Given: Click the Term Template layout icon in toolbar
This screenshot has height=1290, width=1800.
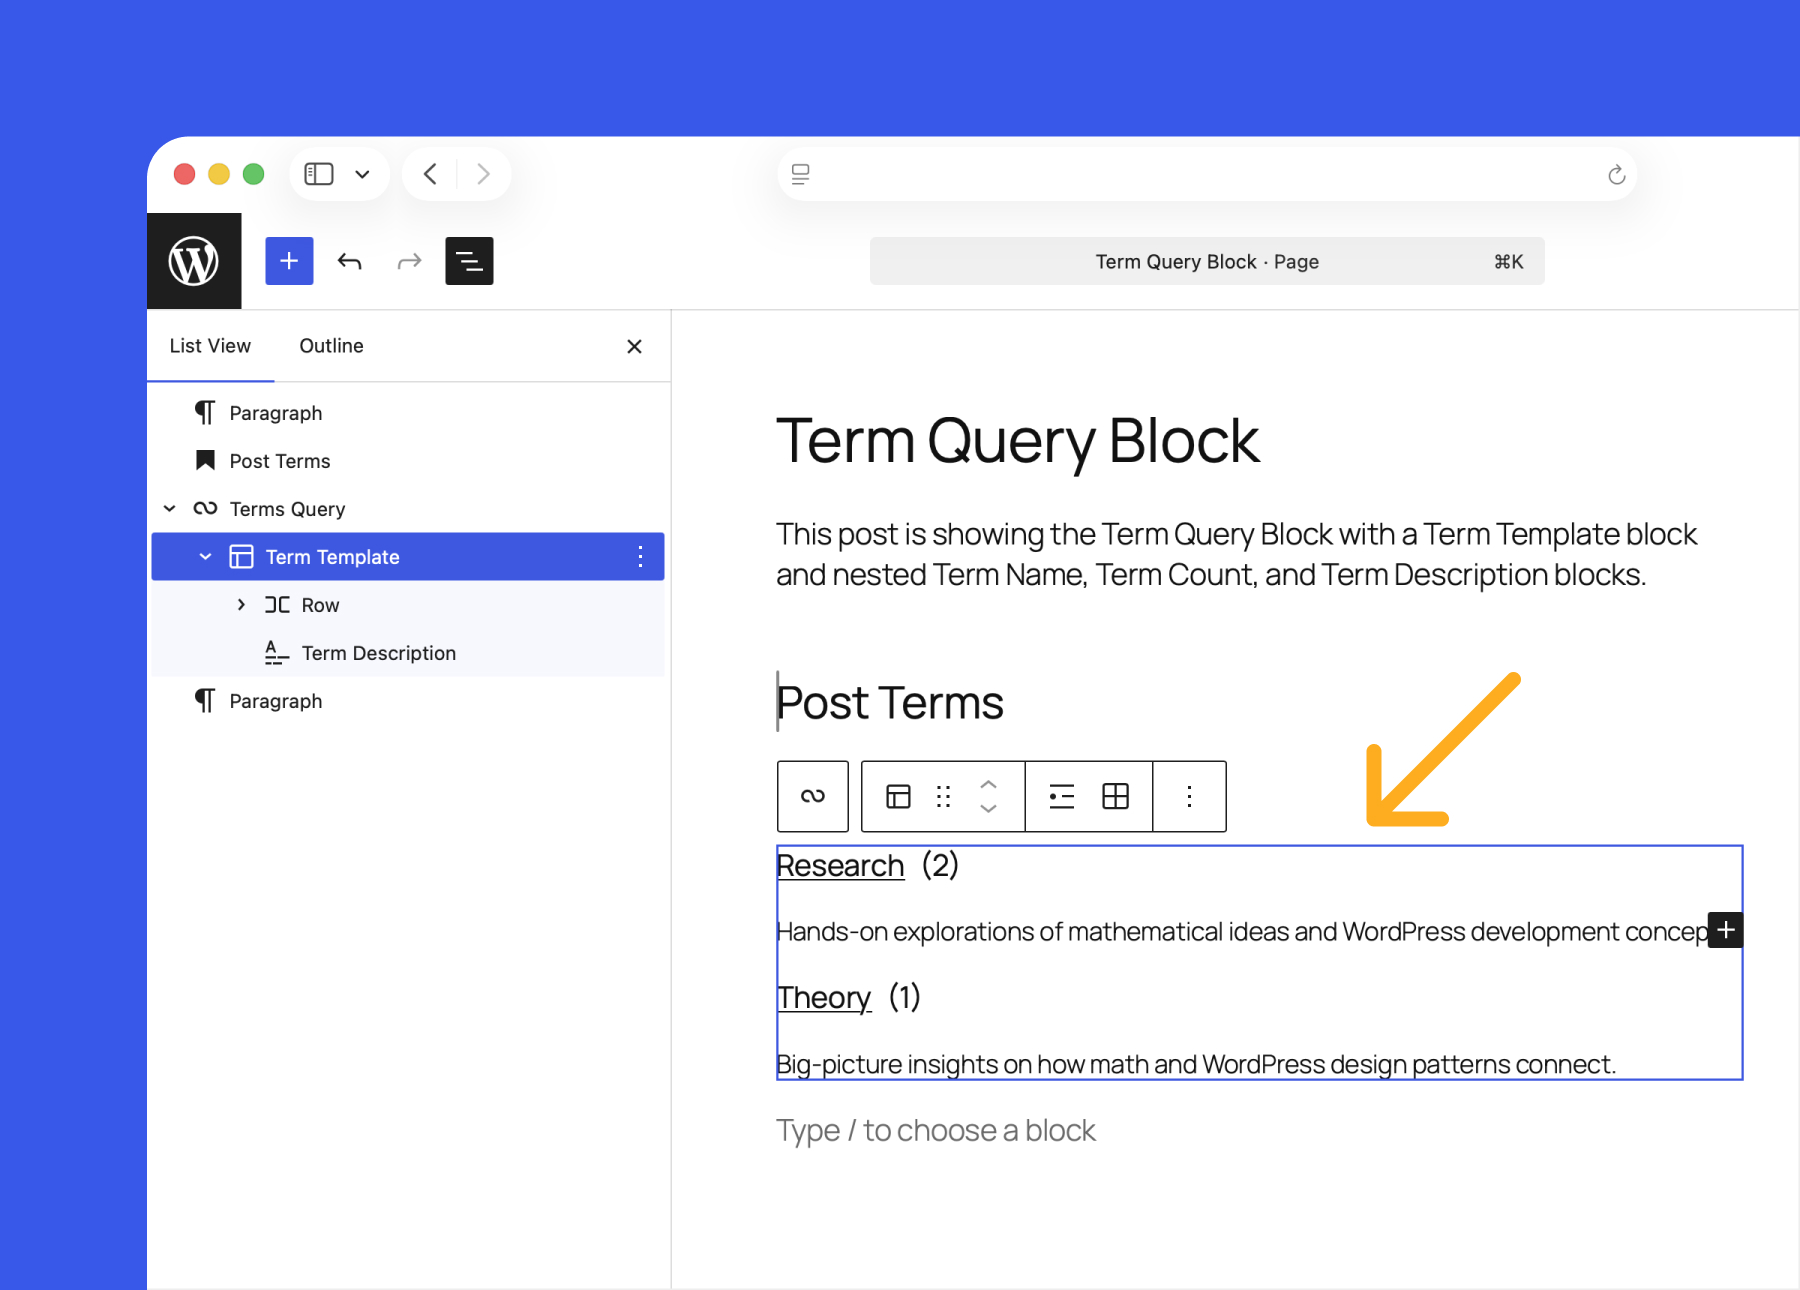Looking at the screenshot, I should pyautogui.click(x=897, y=796).
